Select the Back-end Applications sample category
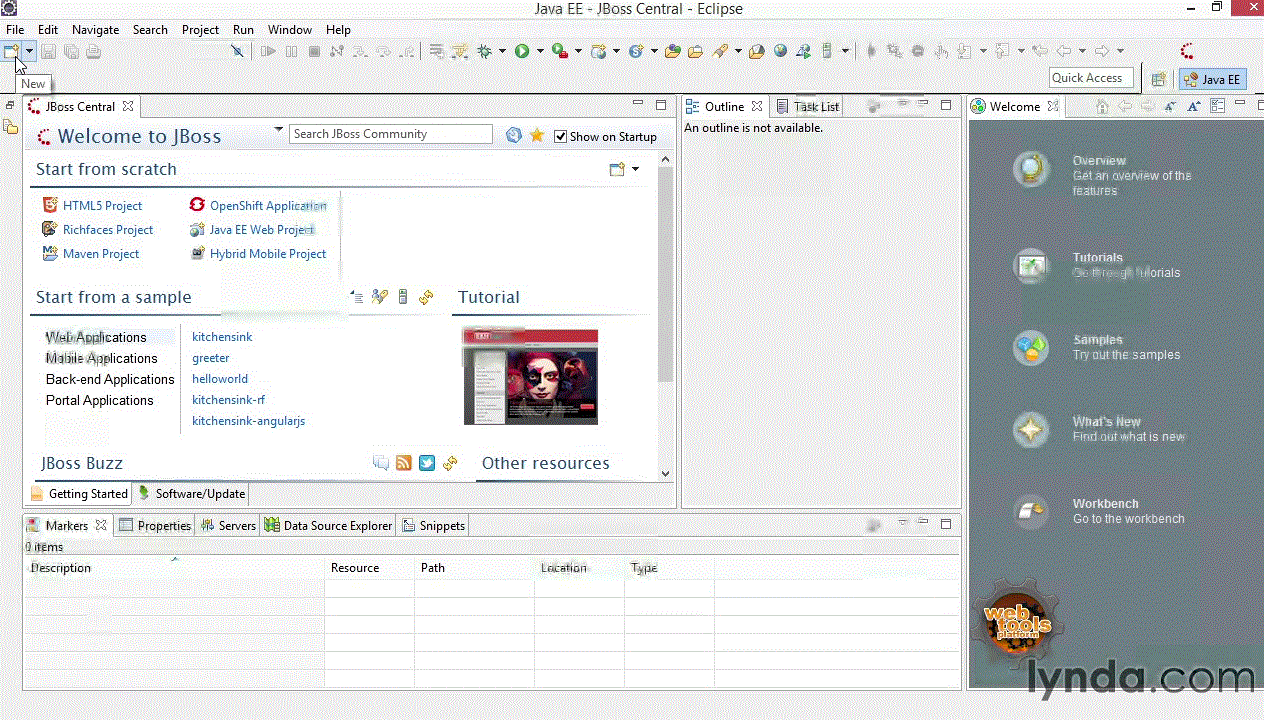 (x=110, y=379)
